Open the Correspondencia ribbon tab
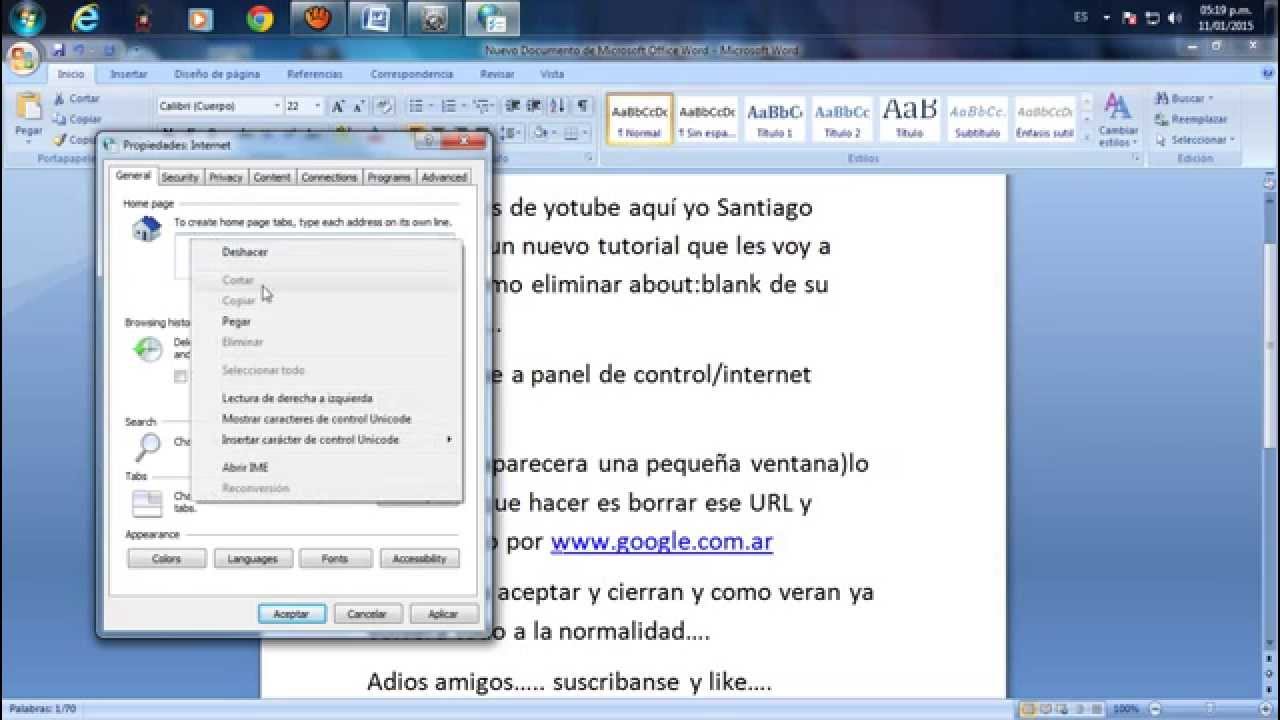This screenshot has width=1280, height=720. click(x=412, y=74)
